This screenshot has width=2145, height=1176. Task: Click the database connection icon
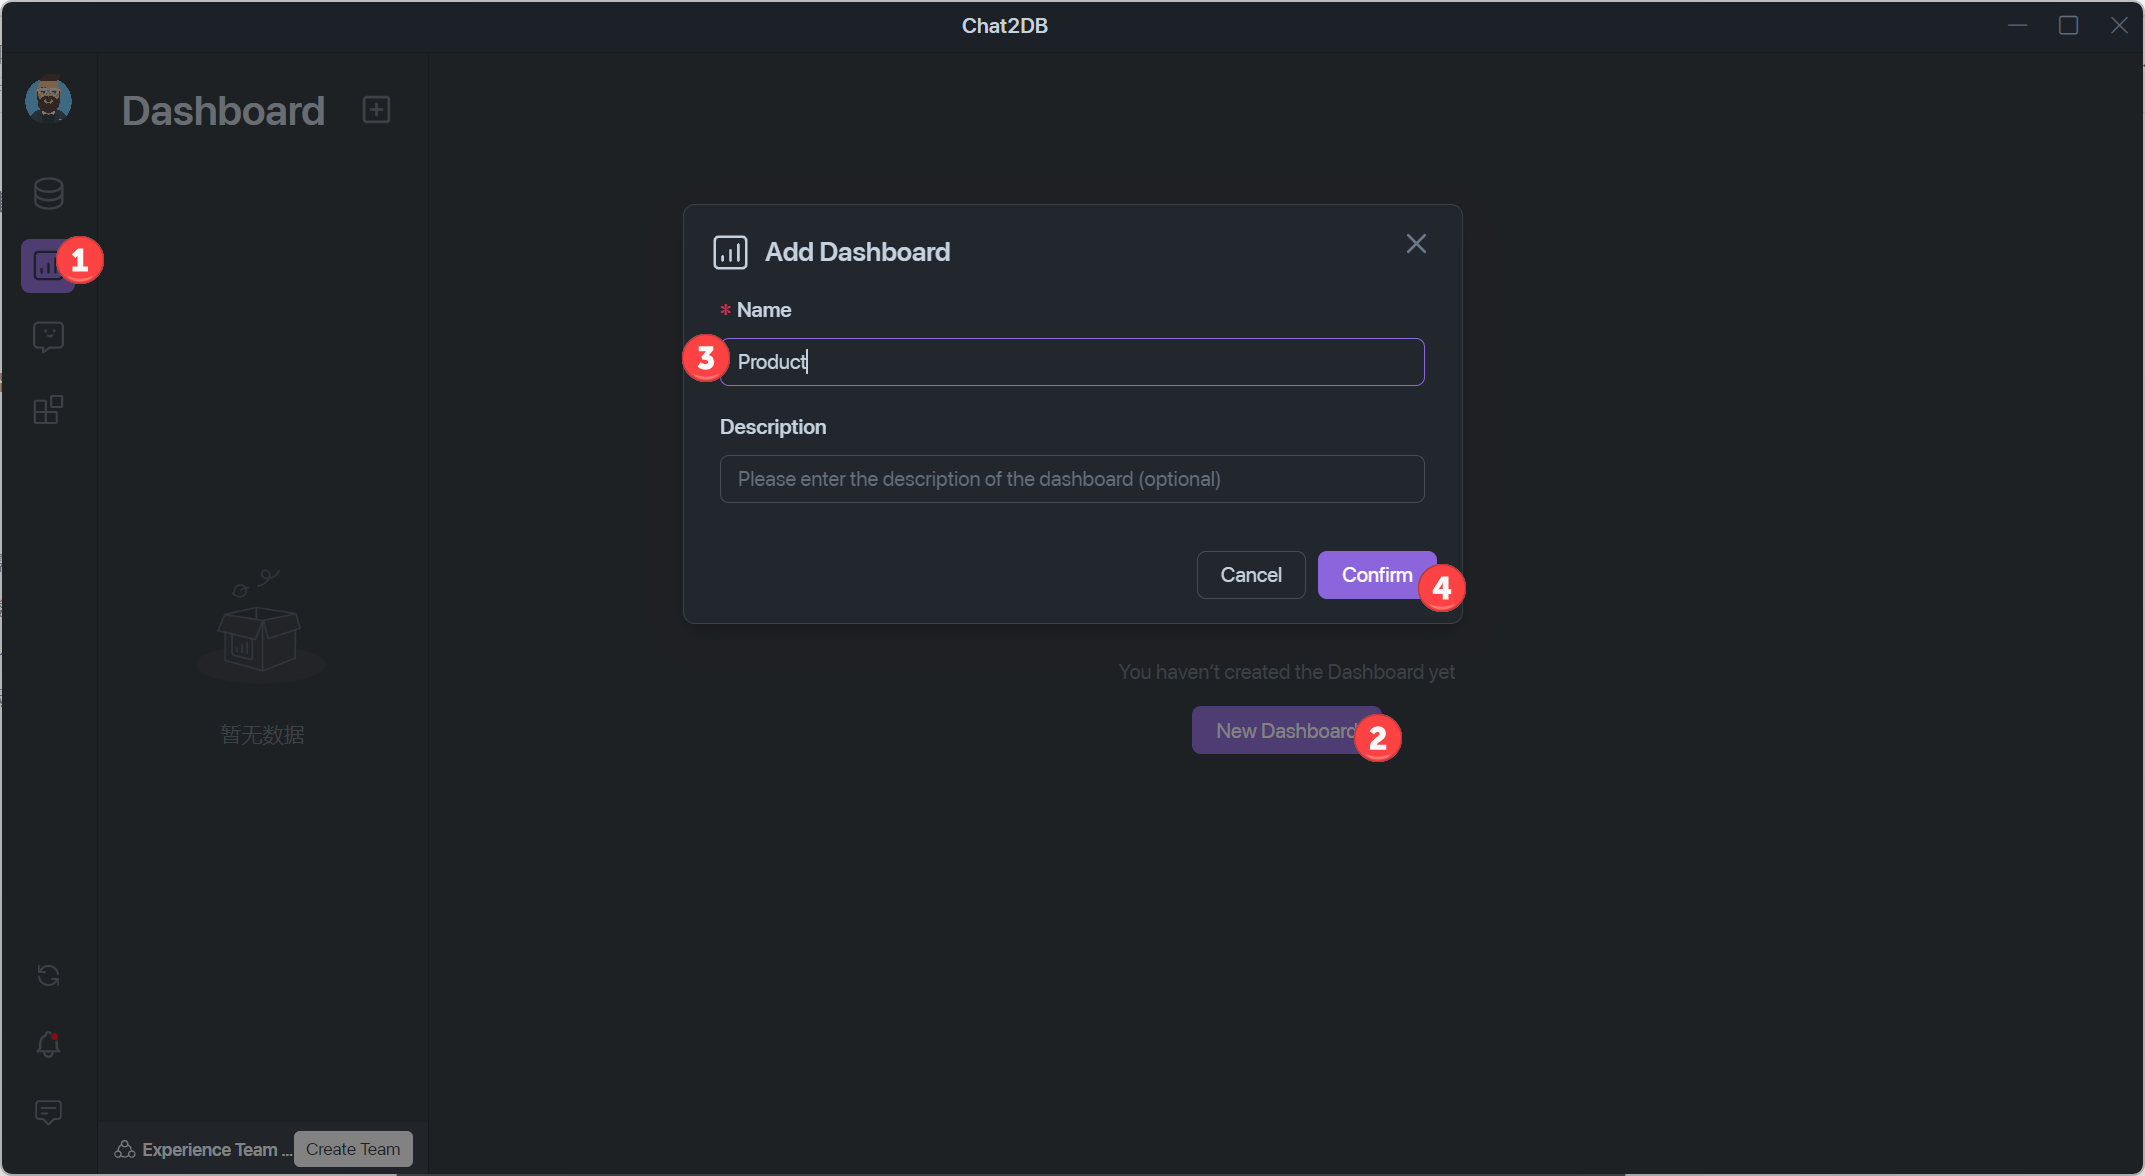[x=48, y=191]
